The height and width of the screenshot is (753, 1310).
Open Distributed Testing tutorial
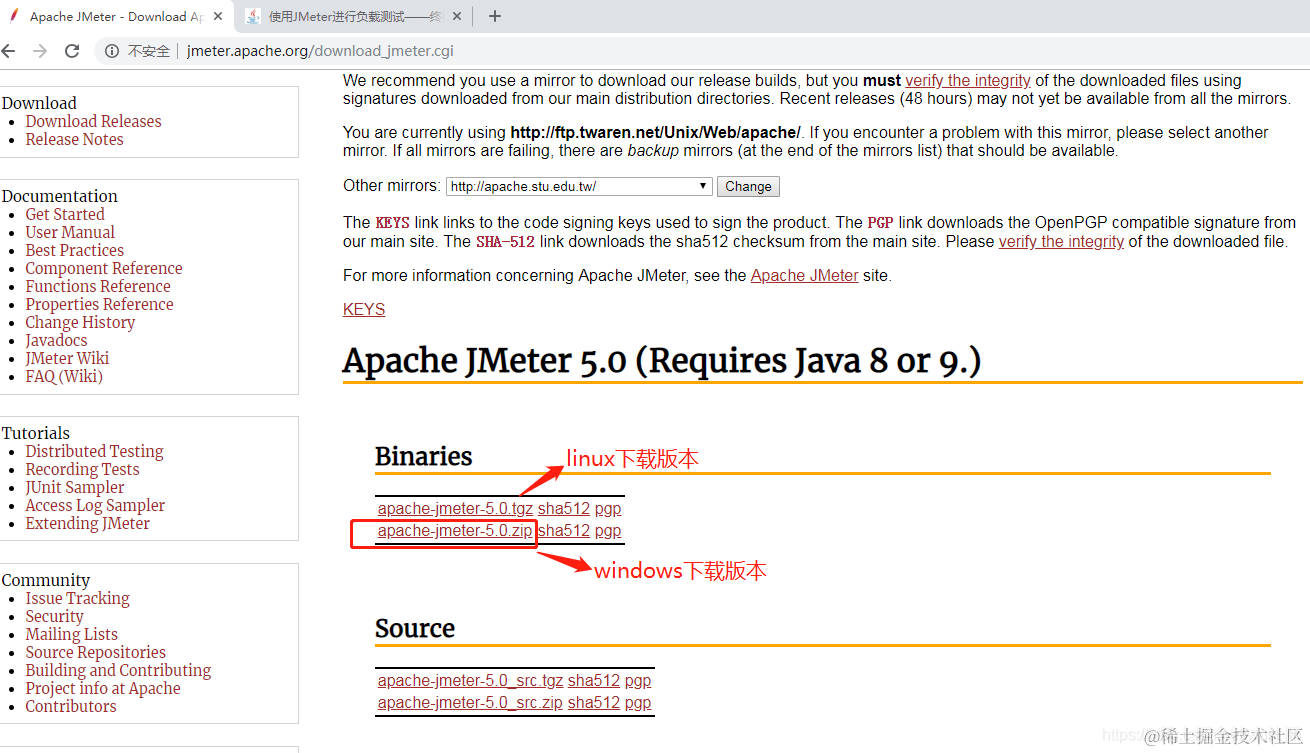(x=95, y=451)
